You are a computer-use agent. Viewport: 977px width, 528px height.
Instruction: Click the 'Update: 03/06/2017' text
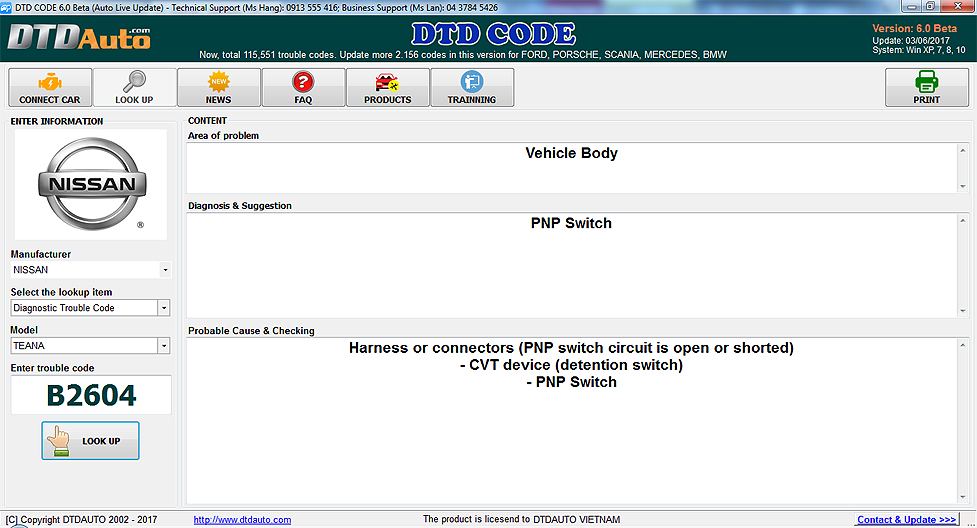click(x=910, y=41)
